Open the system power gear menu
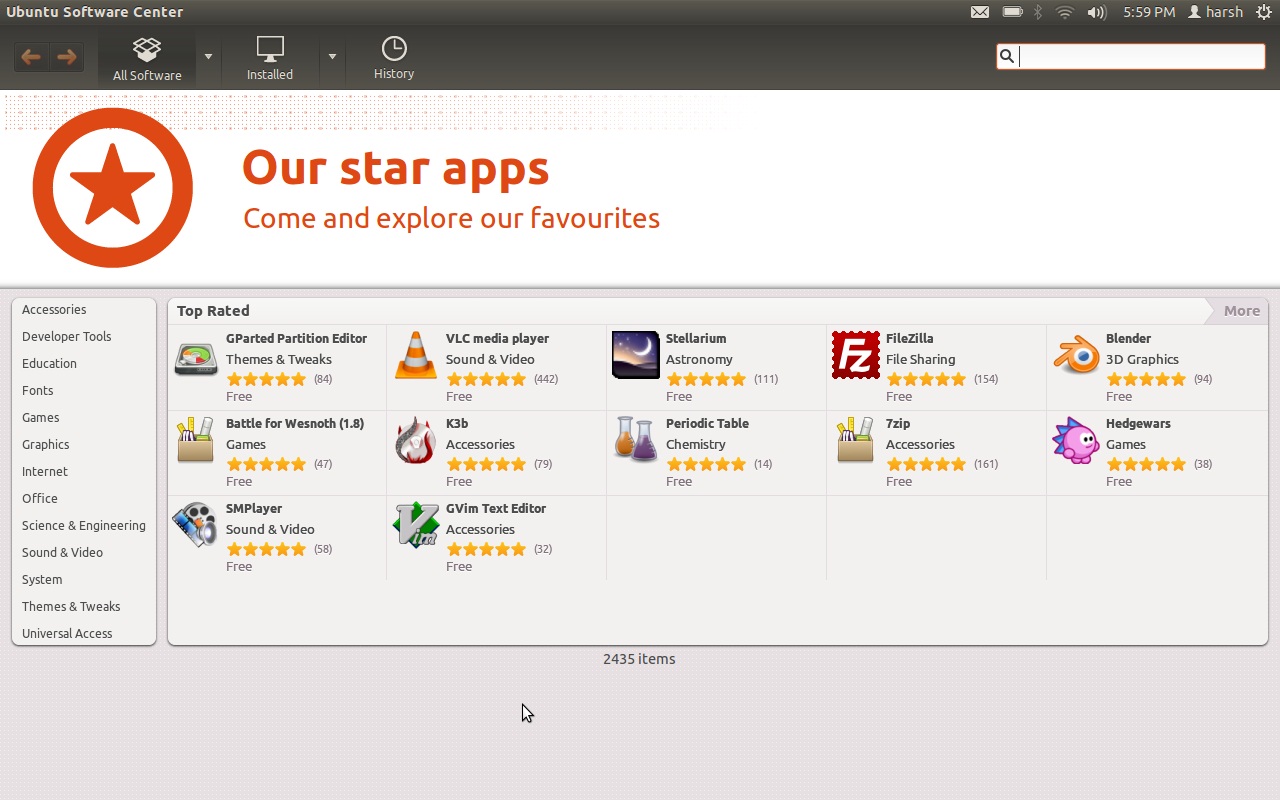Image resolution: width=1280 pixels, height=800 pixels. pyautogui.click(x=1263, y=12)
